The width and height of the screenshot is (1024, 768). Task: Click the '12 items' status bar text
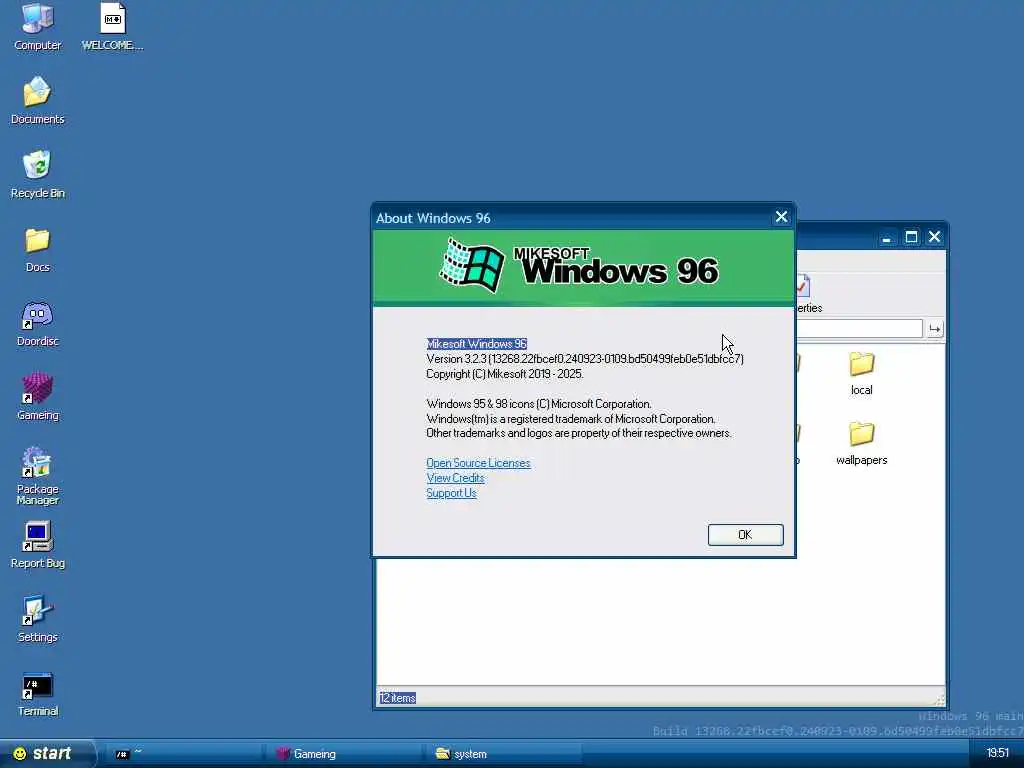(397, 698)
